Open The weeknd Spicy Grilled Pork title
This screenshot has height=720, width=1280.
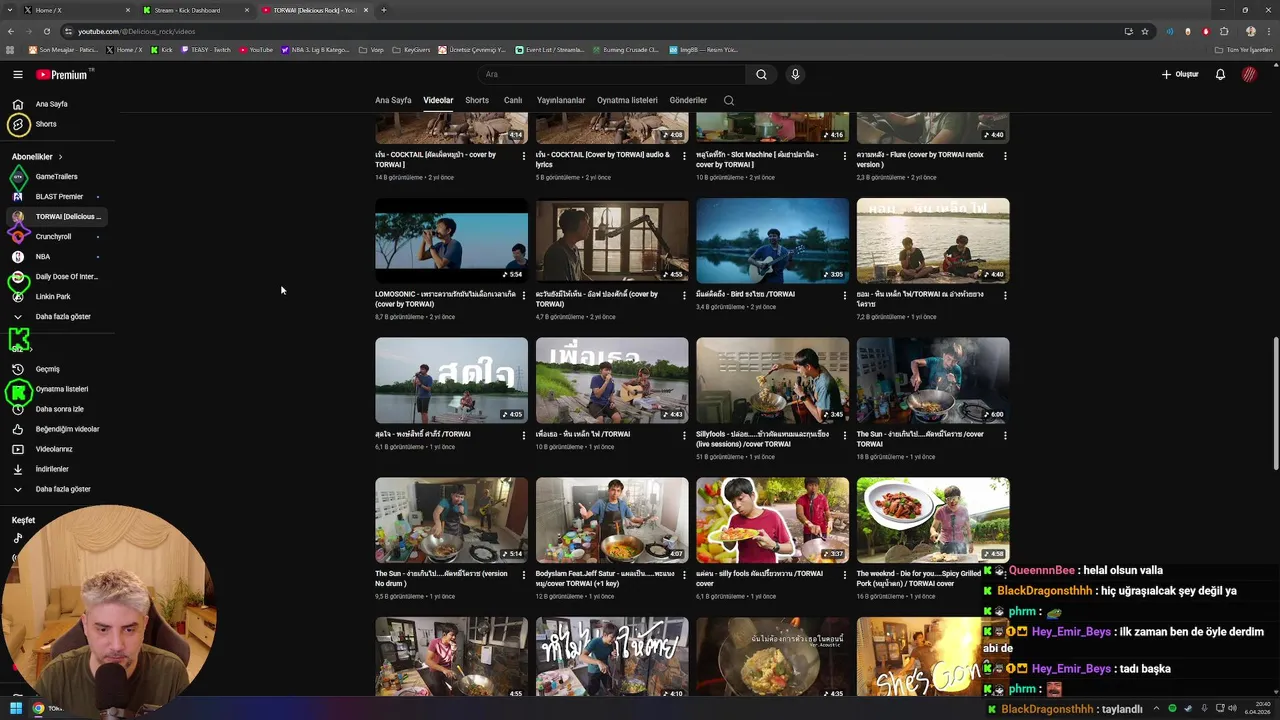[919, 578]
